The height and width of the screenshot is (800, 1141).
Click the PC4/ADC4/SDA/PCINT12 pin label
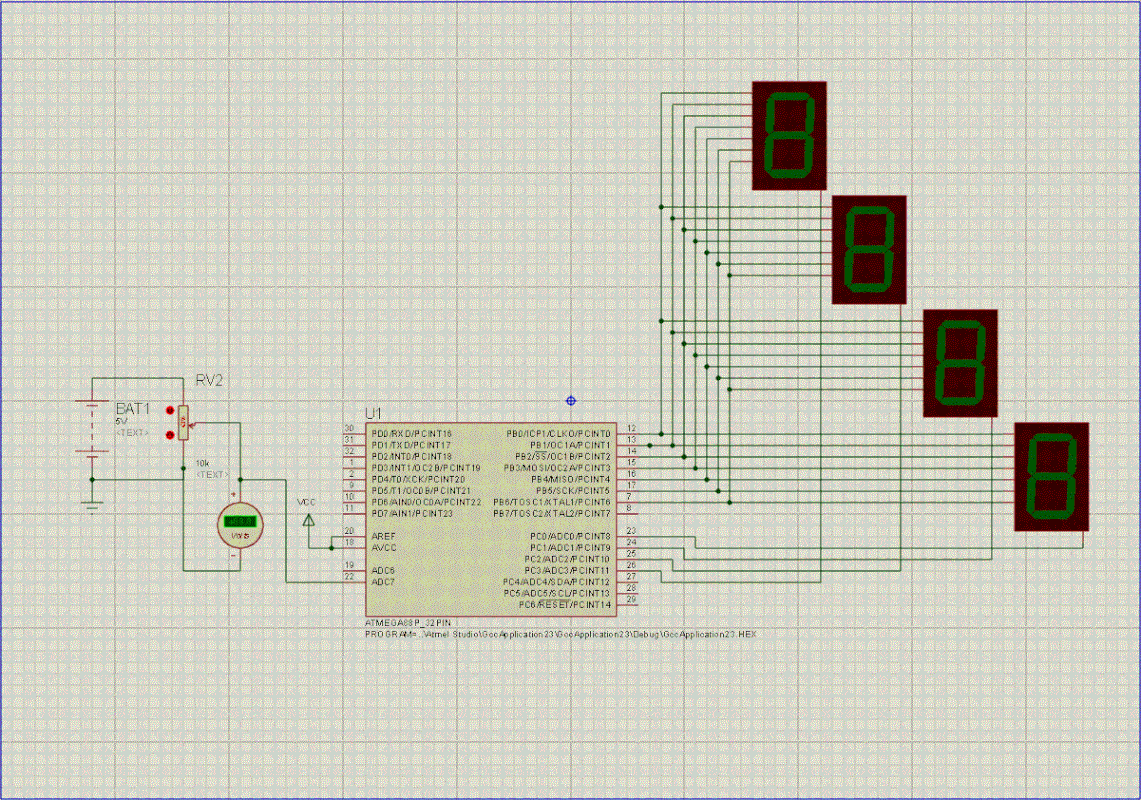557,582
